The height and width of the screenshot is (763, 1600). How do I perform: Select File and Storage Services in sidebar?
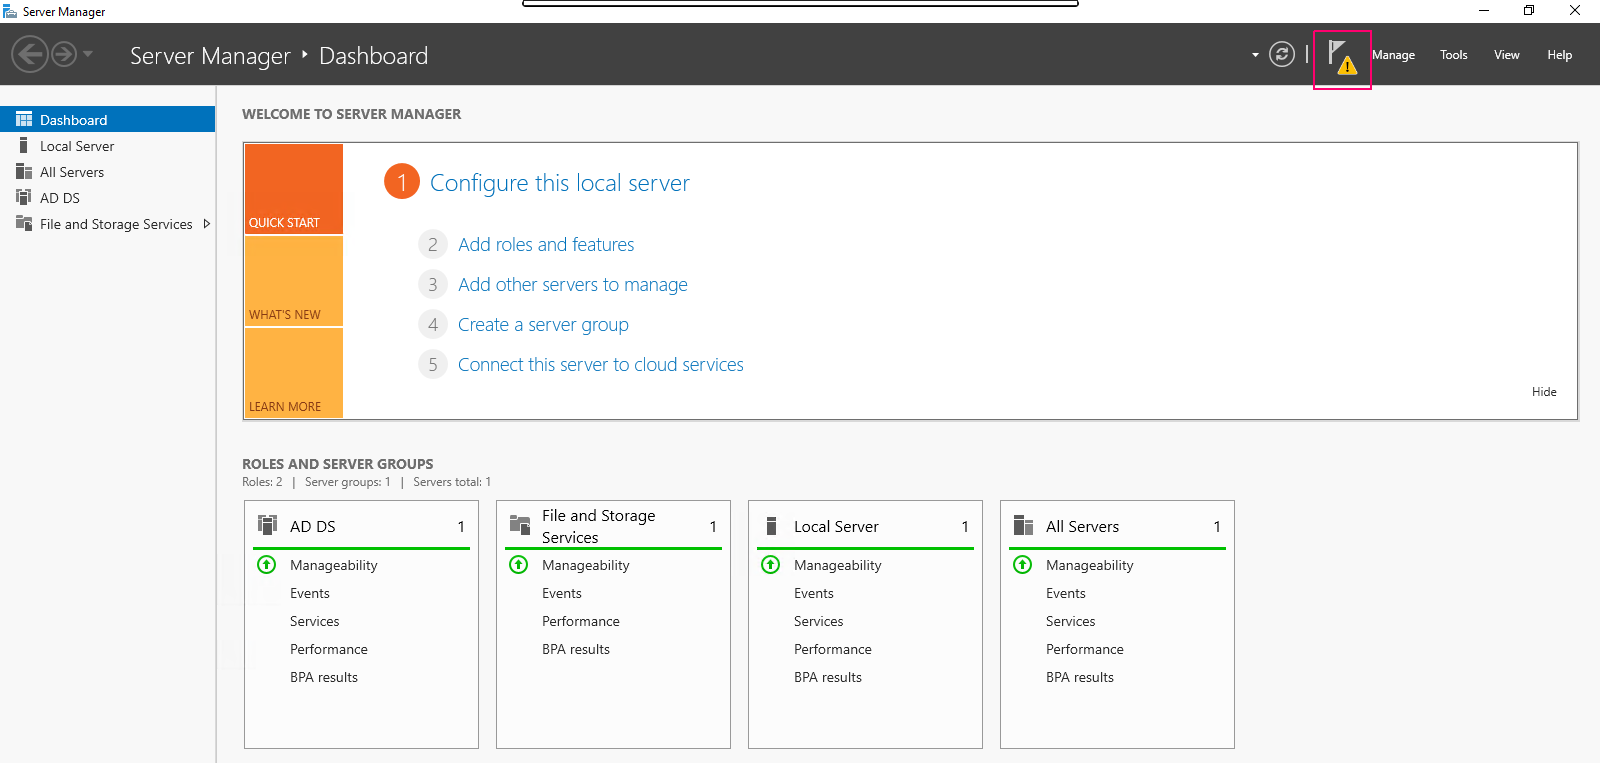point(107,224)
